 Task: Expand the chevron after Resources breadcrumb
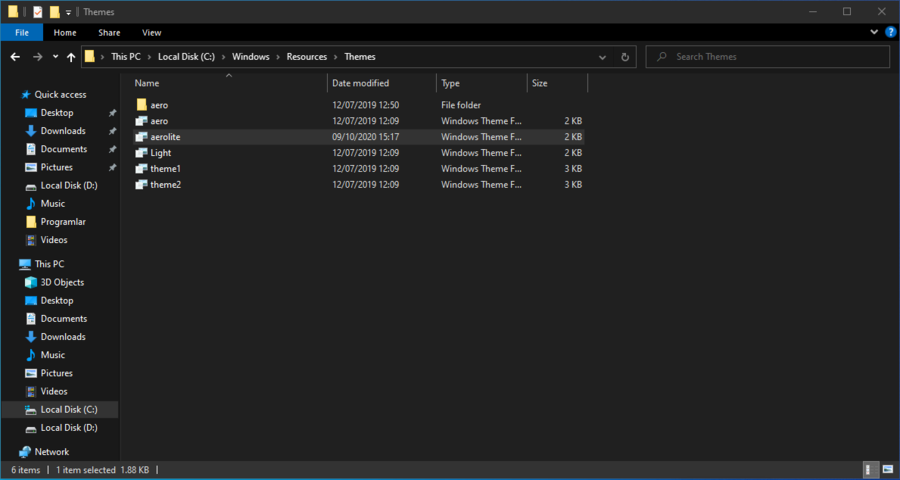pos(335,57)
